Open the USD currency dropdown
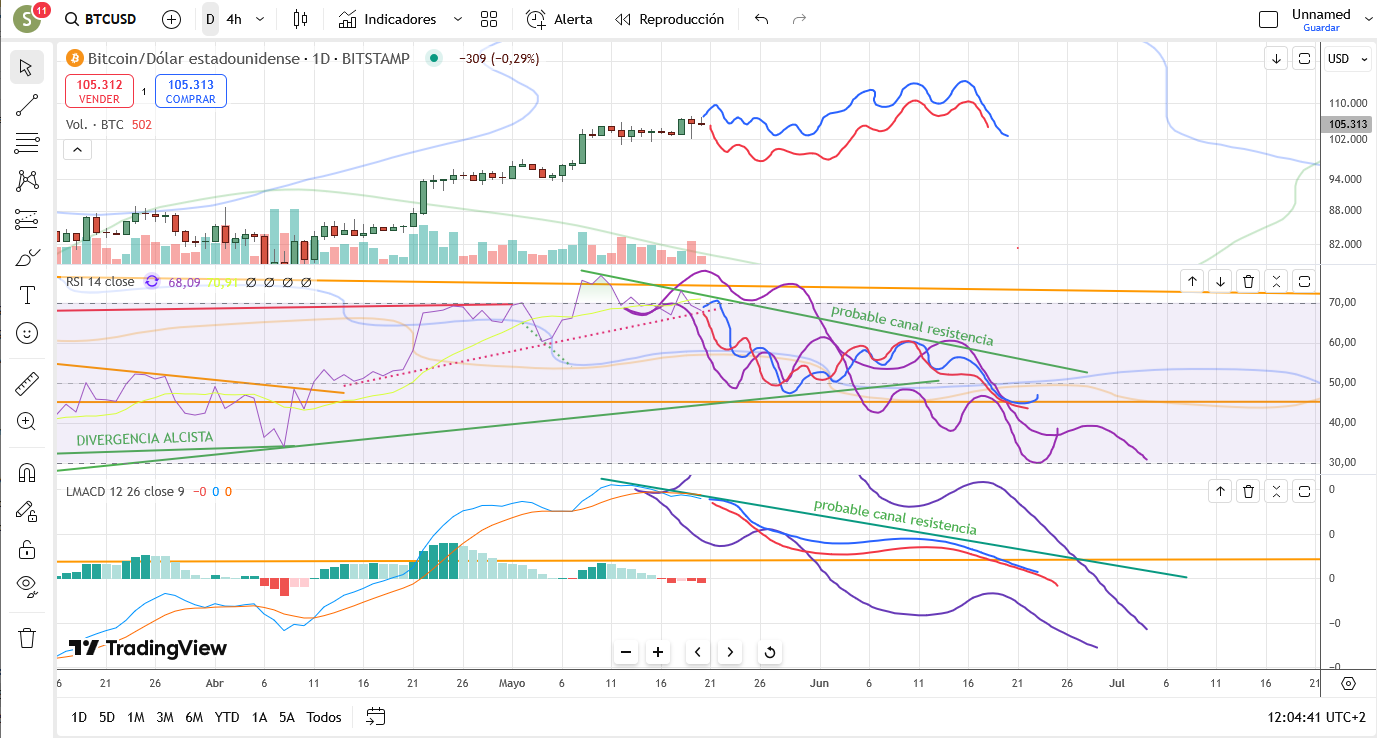 [1345, 59]
